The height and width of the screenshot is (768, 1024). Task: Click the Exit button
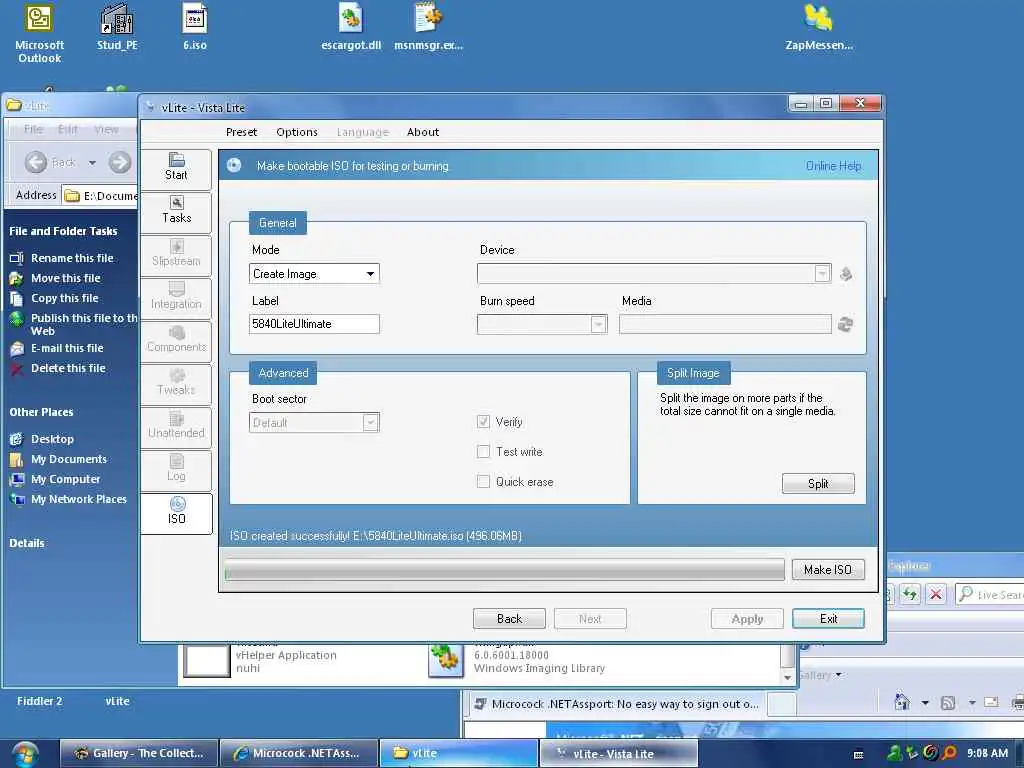click(828, 618)
